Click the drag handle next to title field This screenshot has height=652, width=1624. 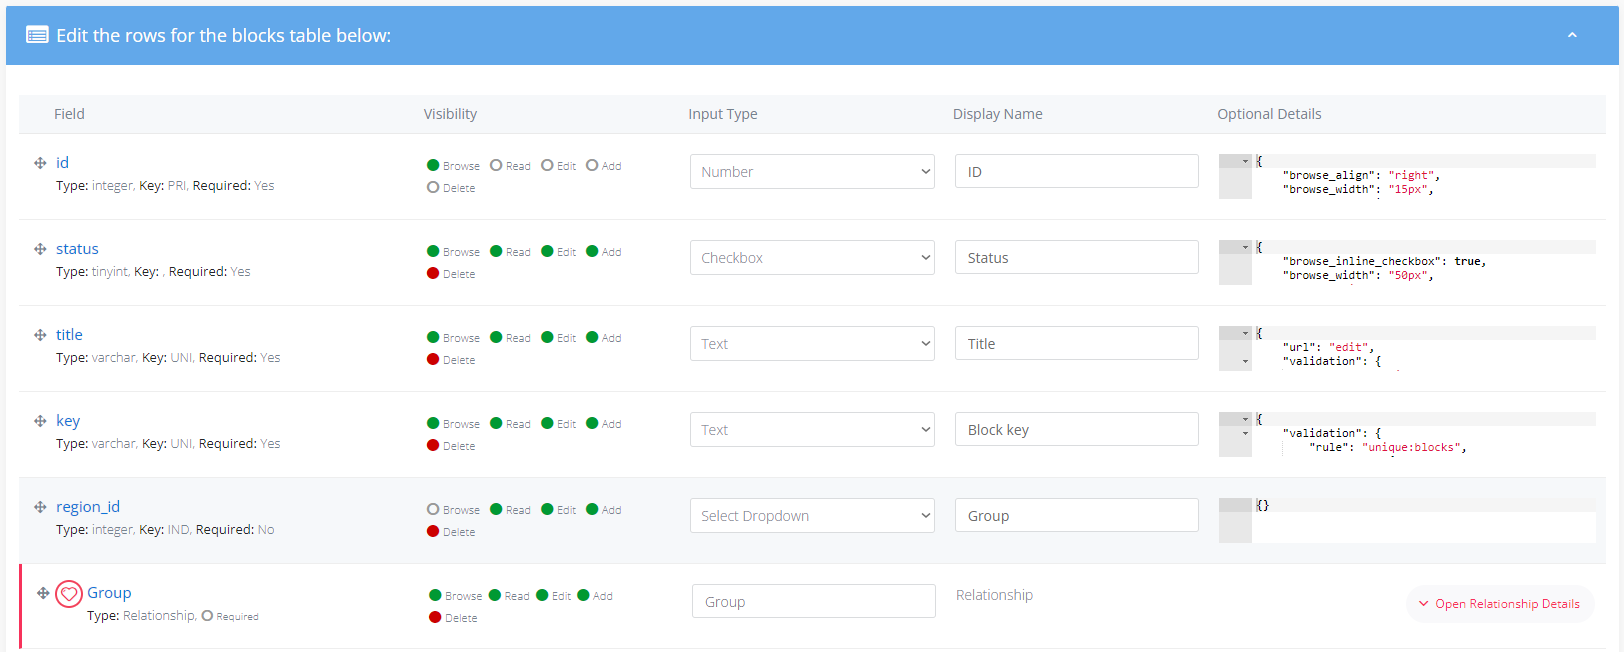point(40,335)
